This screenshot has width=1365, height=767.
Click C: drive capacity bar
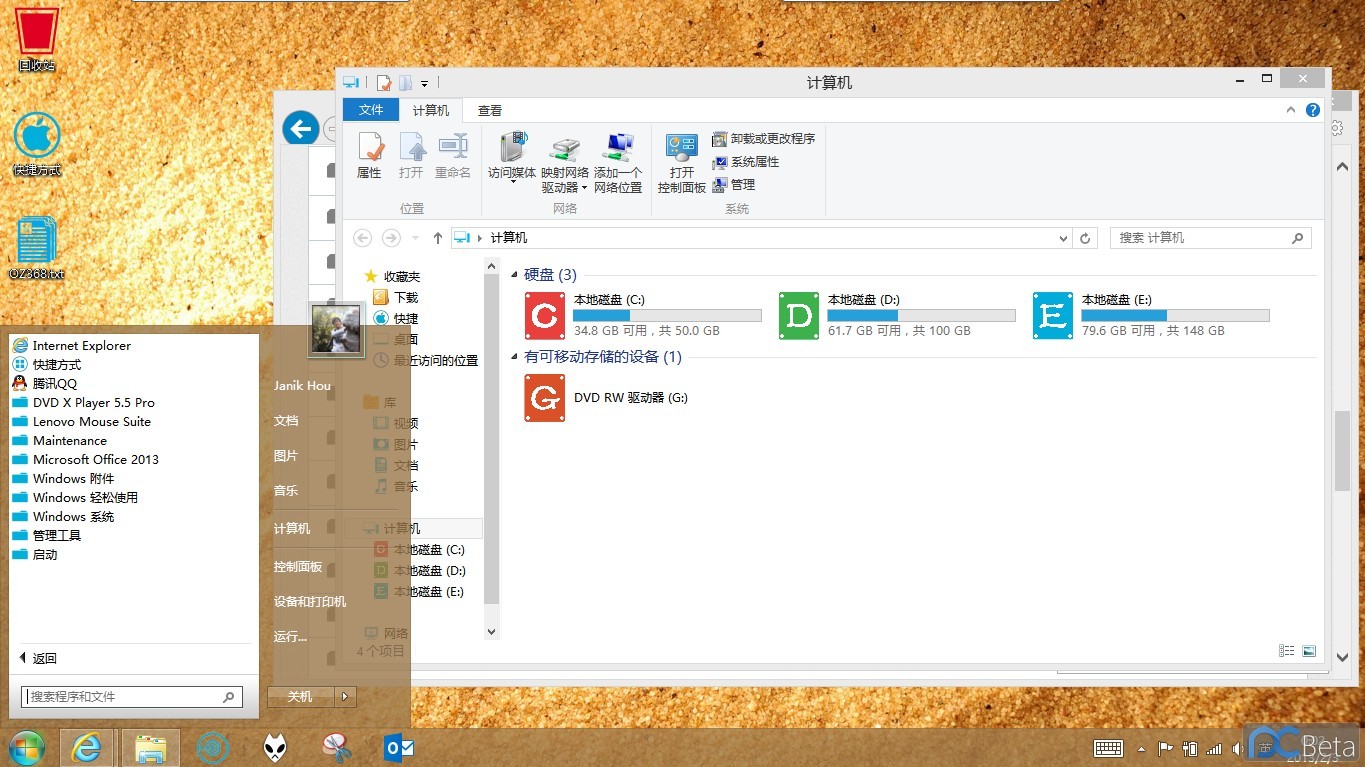(x=667, y=315)
